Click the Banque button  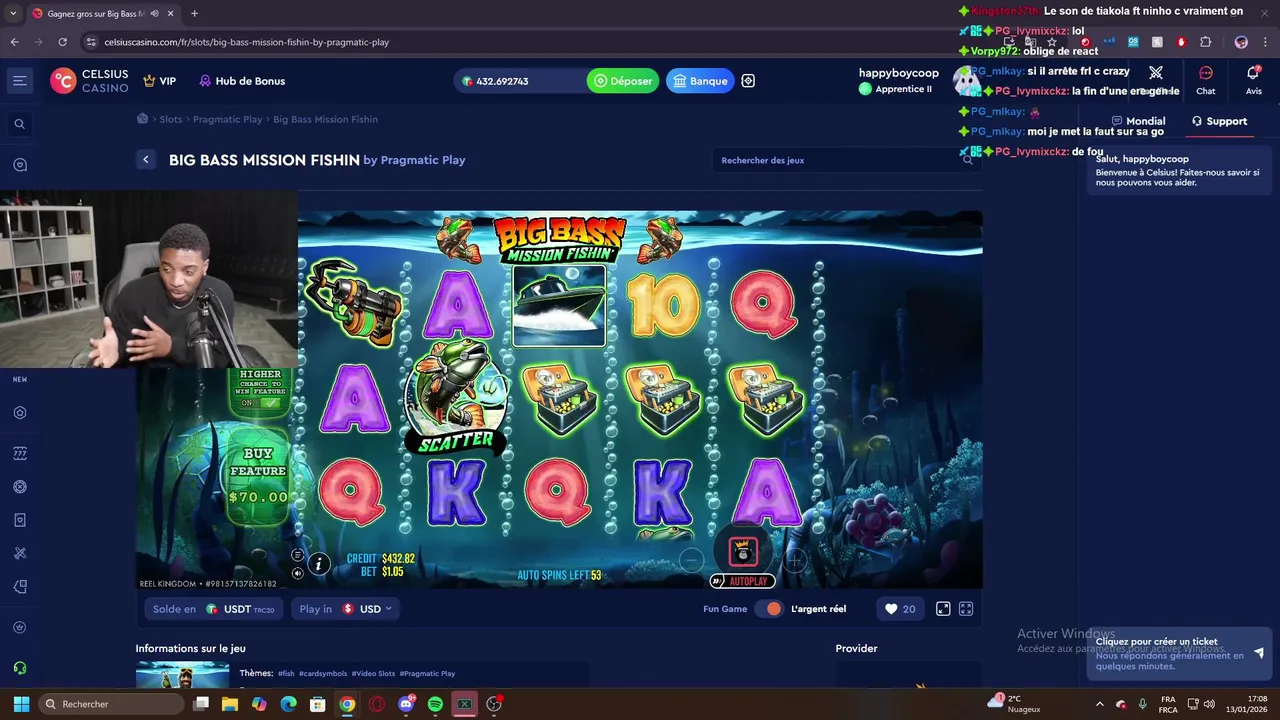point(700,81)
